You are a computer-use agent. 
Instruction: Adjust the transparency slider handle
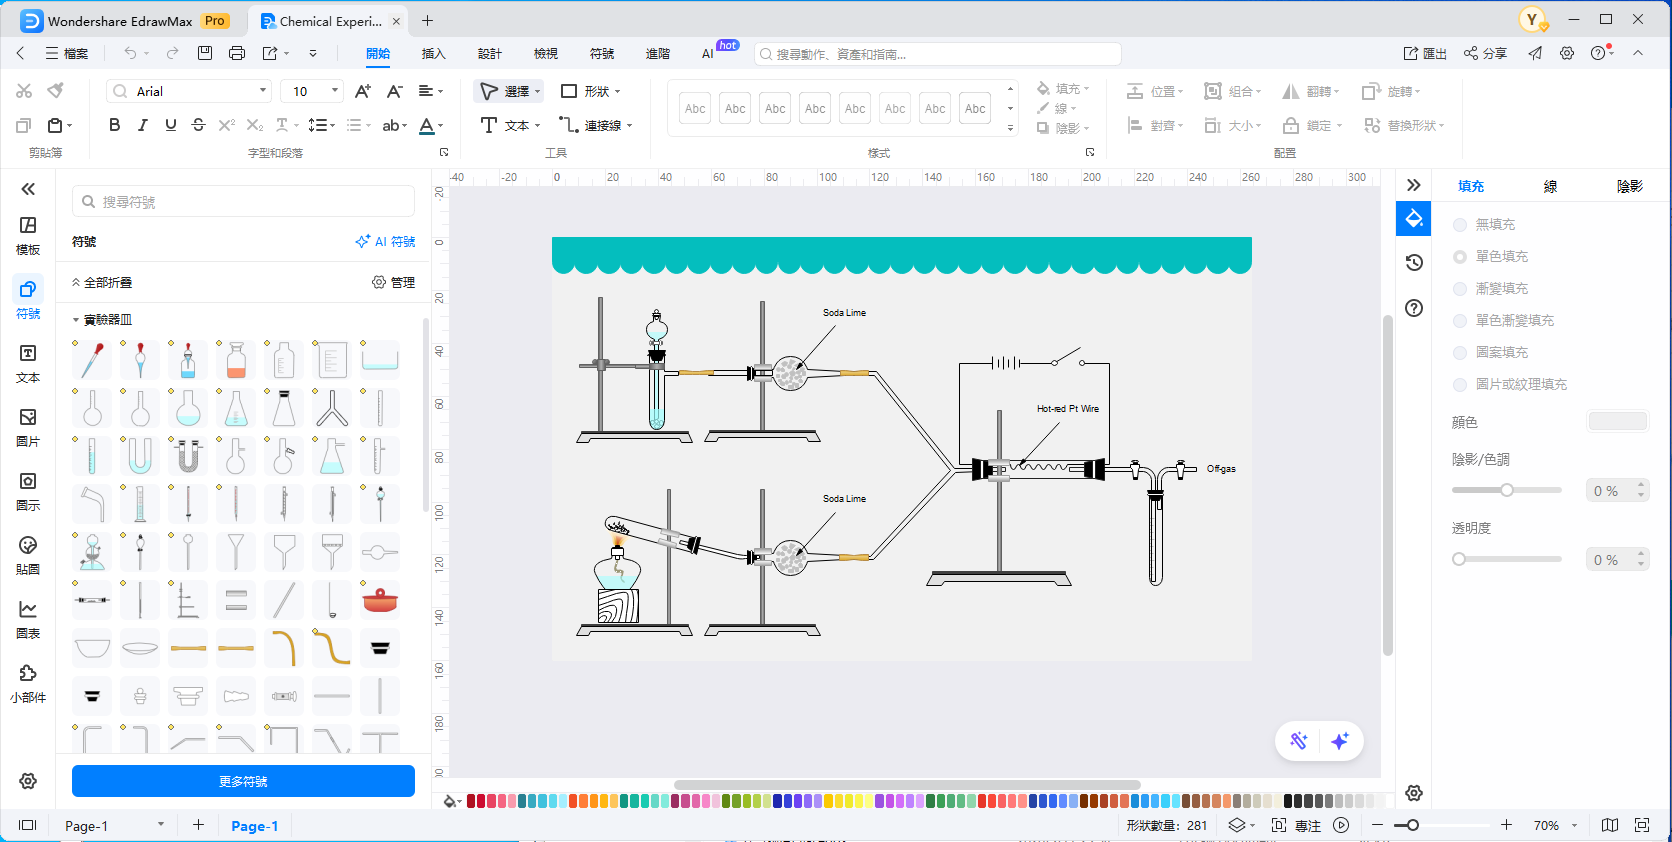(1459, 559)
